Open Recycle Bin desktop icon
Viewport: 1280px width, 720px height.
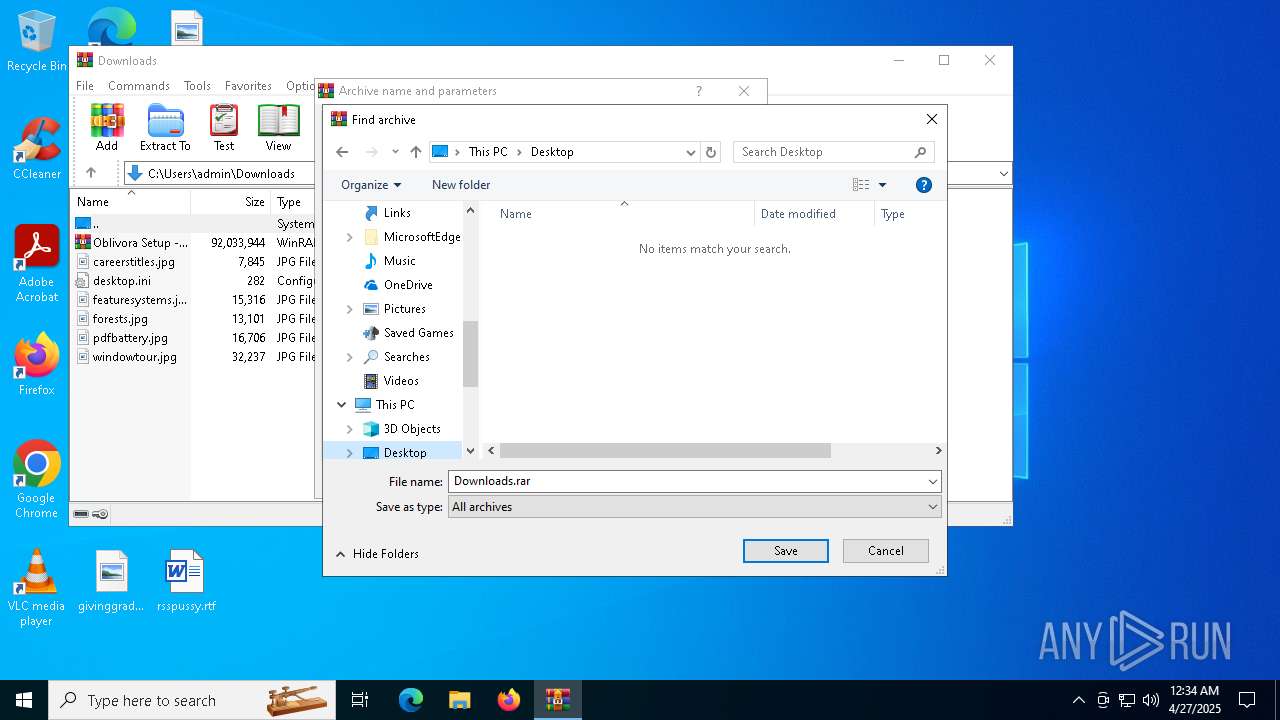click(36, 42)
